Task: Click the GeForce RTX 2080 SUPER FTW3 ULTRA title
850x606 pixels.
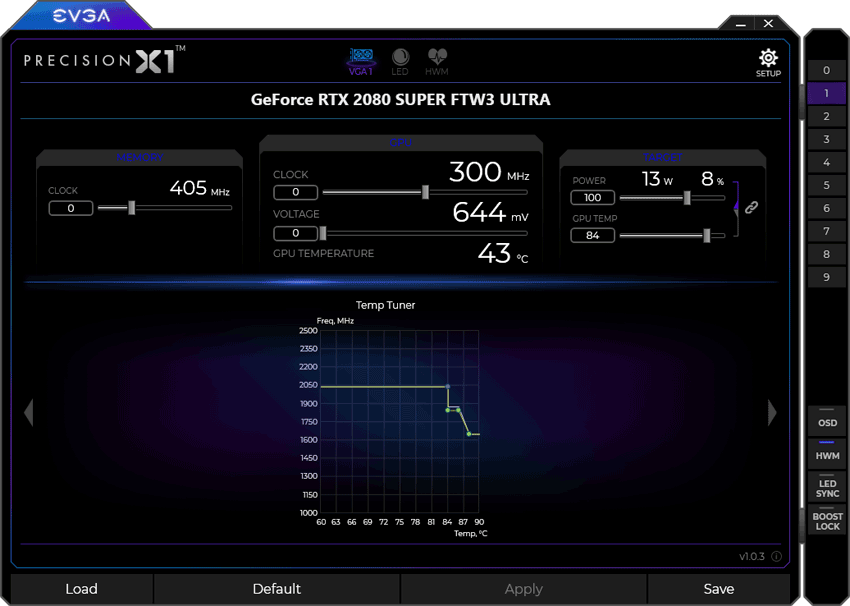Action: pyautogui.click(x=401, y=100)
